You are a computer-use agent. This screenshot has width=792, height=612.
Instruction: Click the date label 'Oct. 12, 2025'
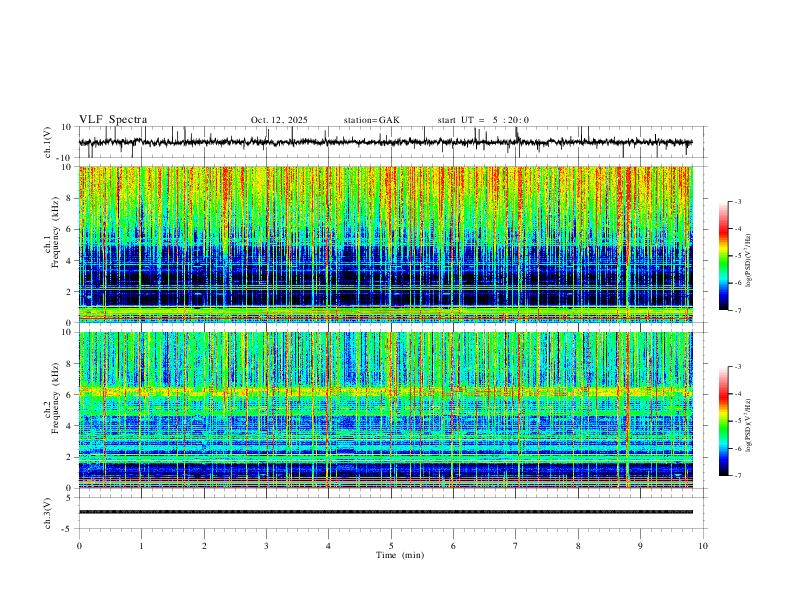click(279, 120)
